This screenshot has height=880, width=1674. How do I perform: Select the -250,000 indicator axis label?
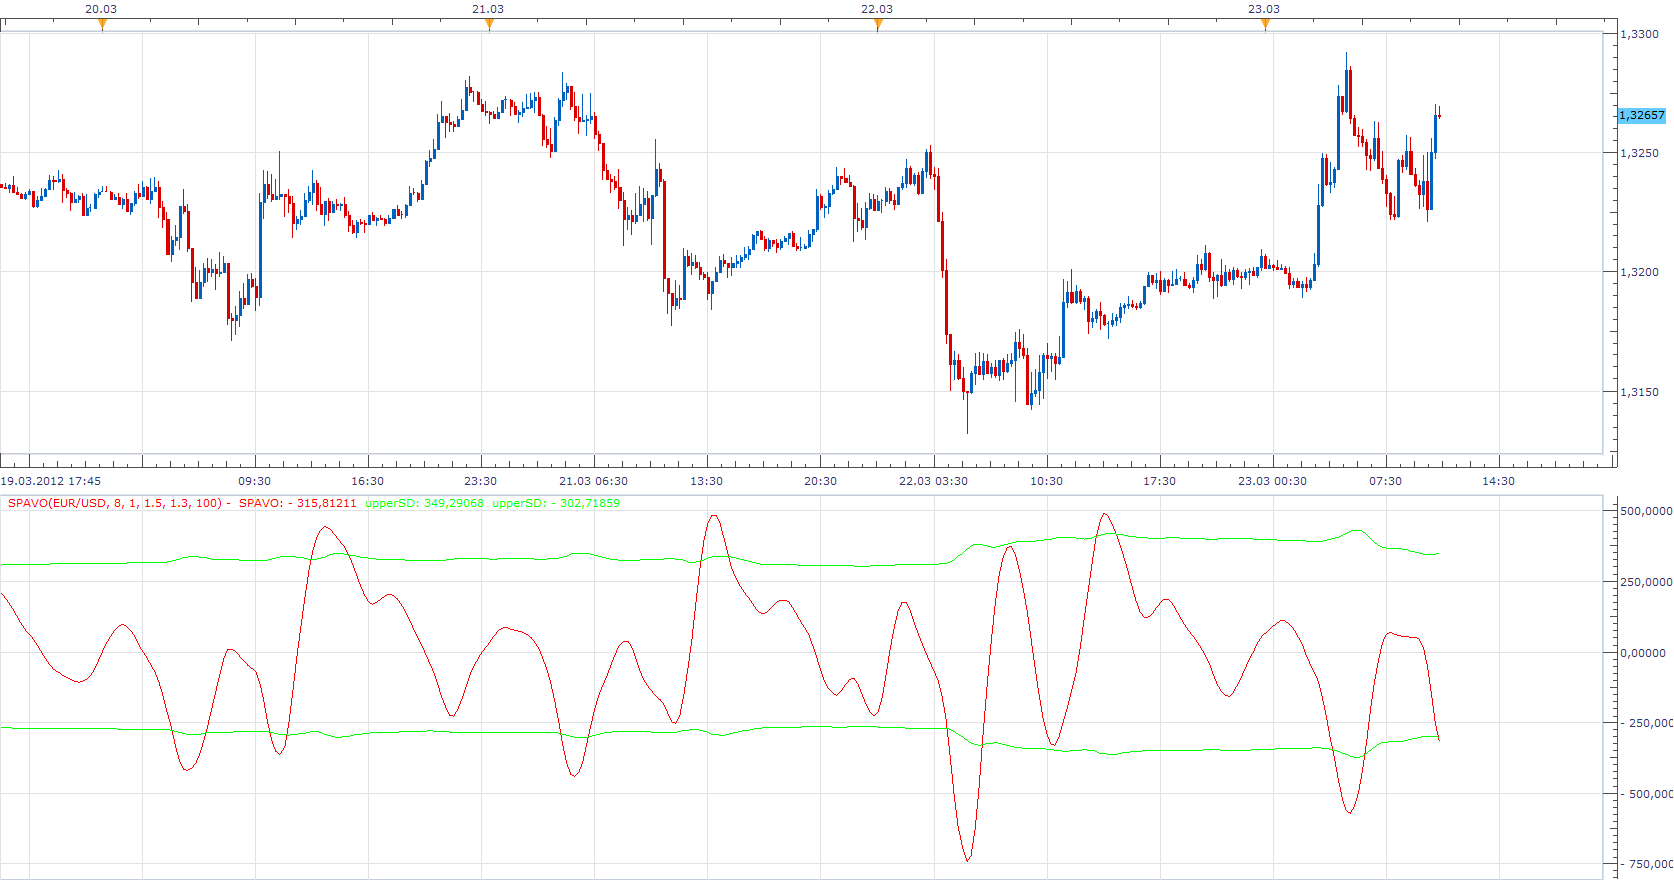(1646, 723)
